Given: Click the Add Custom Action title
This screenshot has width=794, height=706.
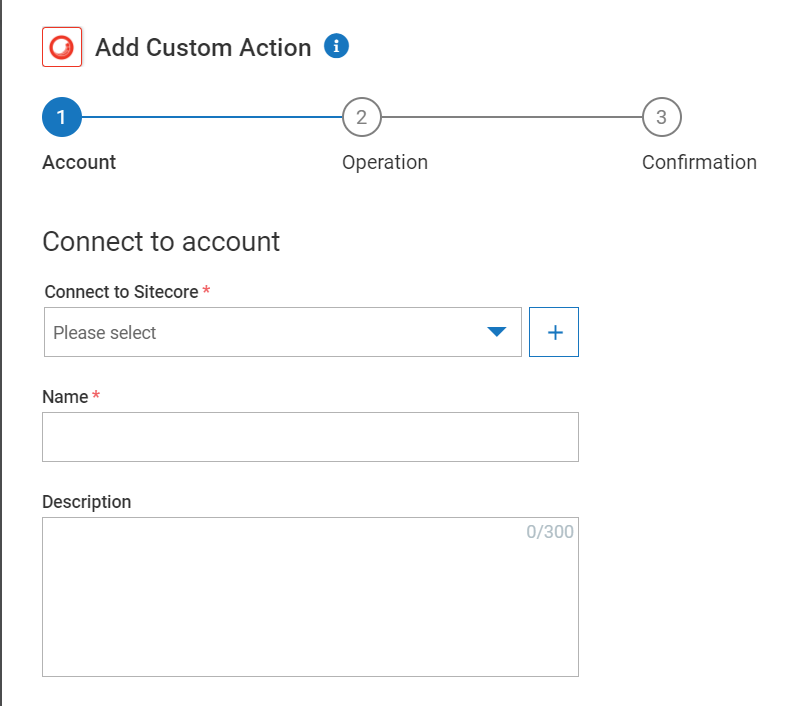Looking at the screenshot, I should [203, 48].
